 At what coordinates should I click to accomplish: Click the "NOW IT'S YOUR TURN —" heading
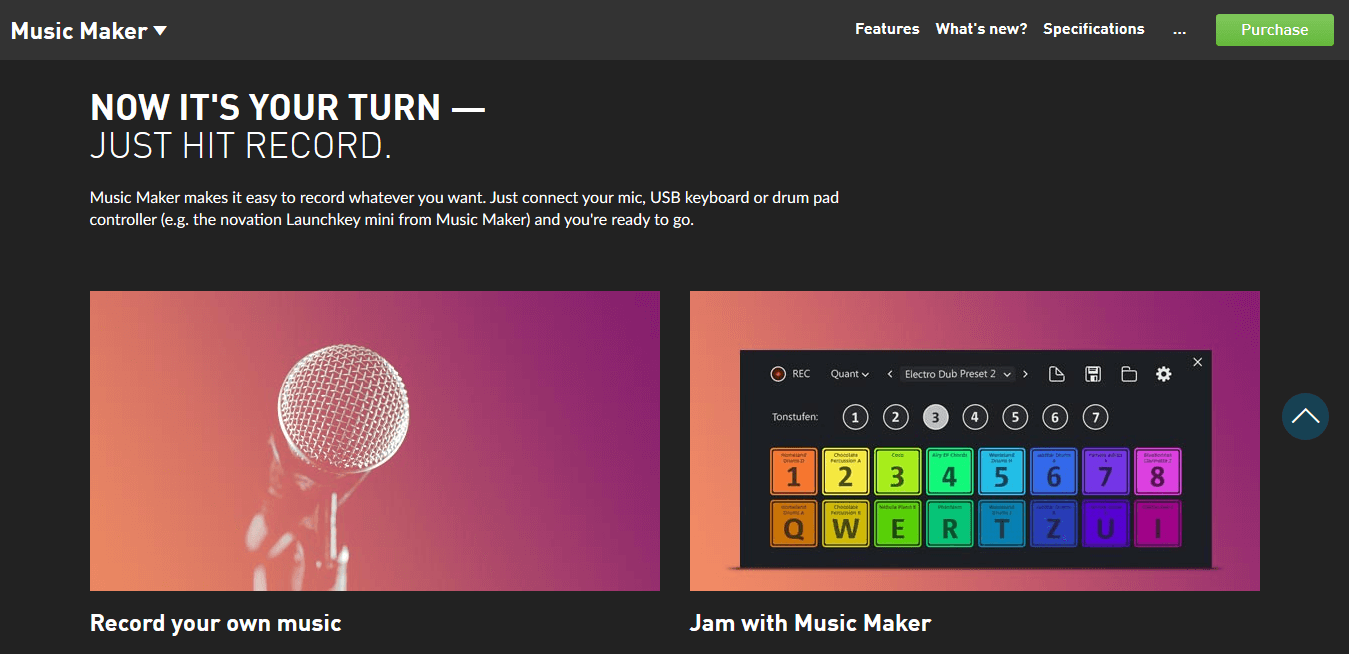point(288,107)
